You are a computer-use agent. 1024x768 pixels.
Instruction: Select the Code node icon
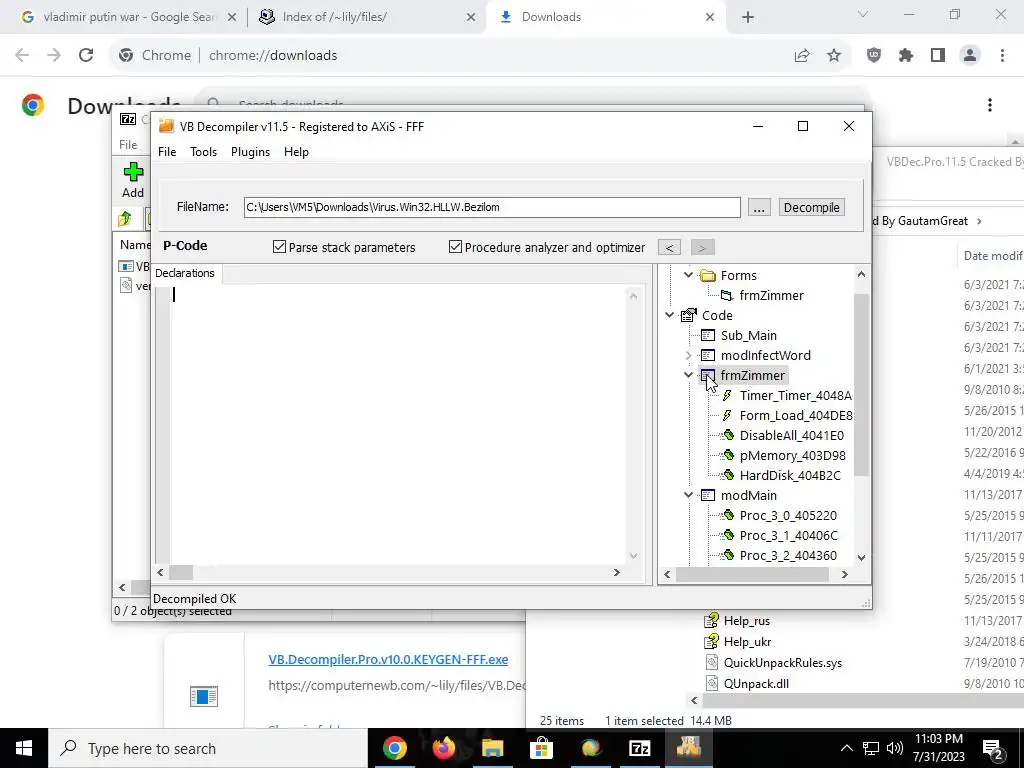(688, 315)
